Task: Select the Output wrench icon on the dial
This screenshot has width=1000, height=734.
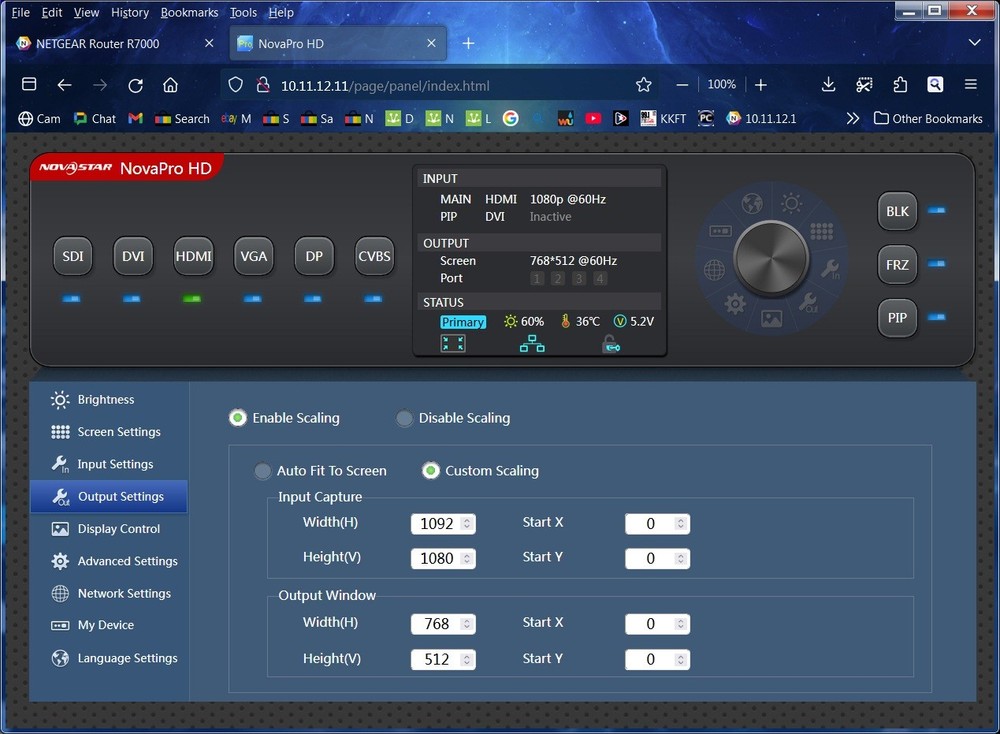Action: coord(810,303)
